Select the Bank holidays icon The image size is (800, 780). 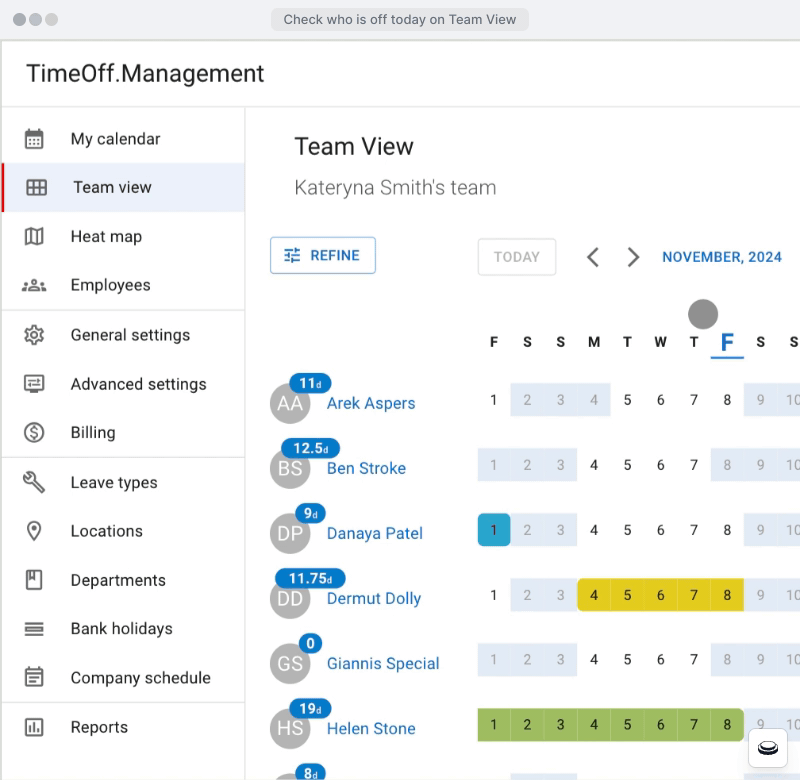click(34, 629)
